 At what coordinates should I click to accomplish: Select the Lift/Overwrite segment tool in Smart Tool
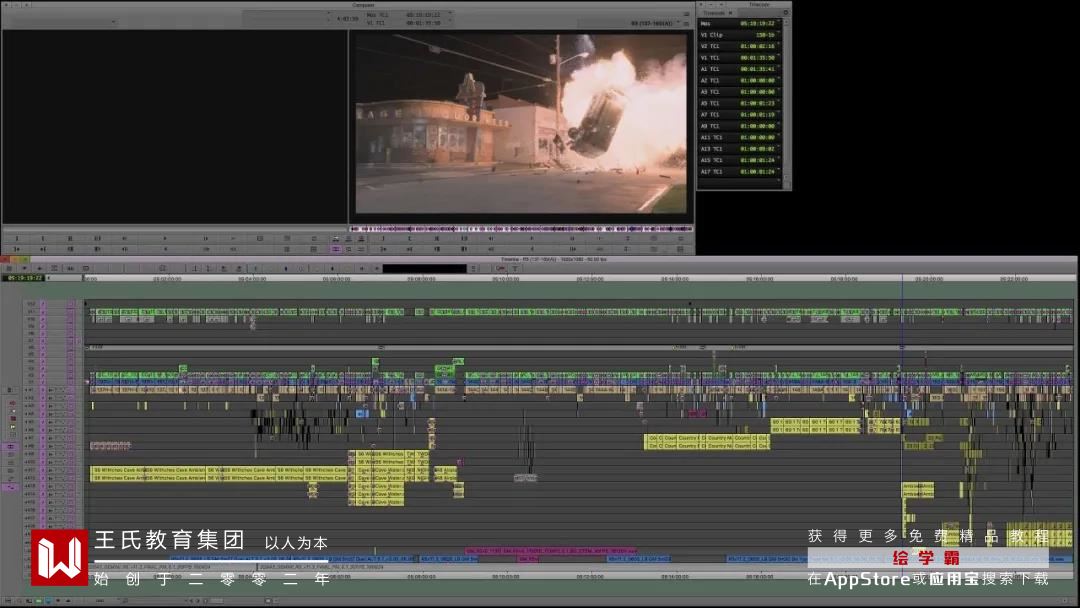13,402
